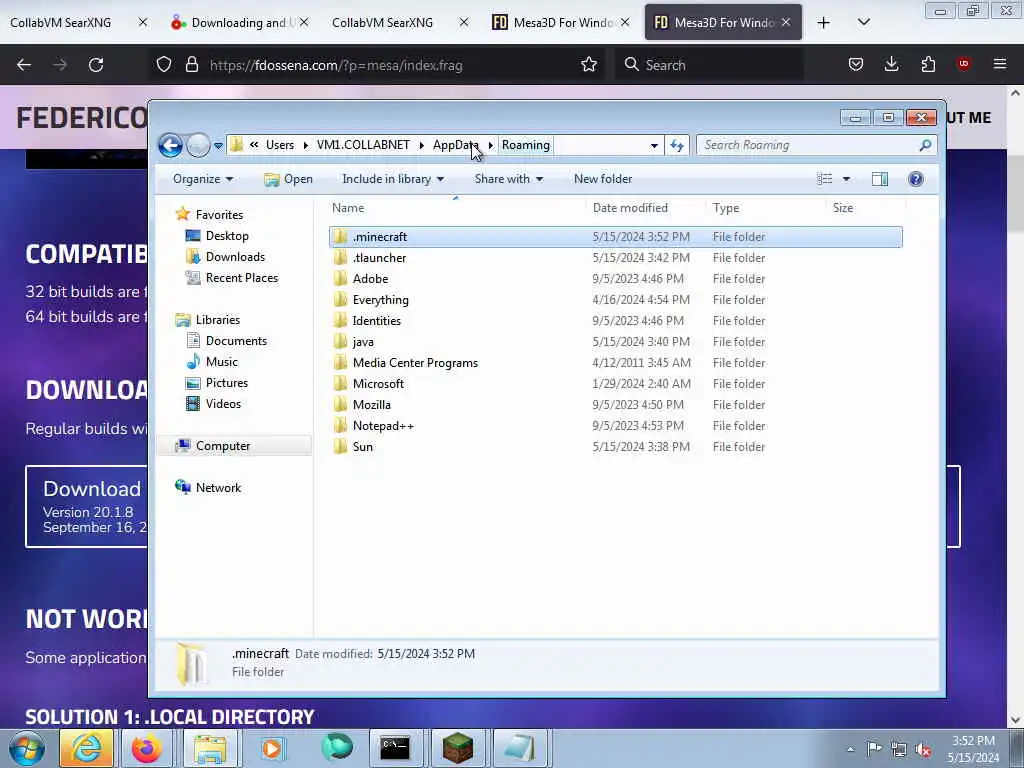Toggle the preview pane
The width and height of the screenshot is (1024, 768).
coord(880,179)
